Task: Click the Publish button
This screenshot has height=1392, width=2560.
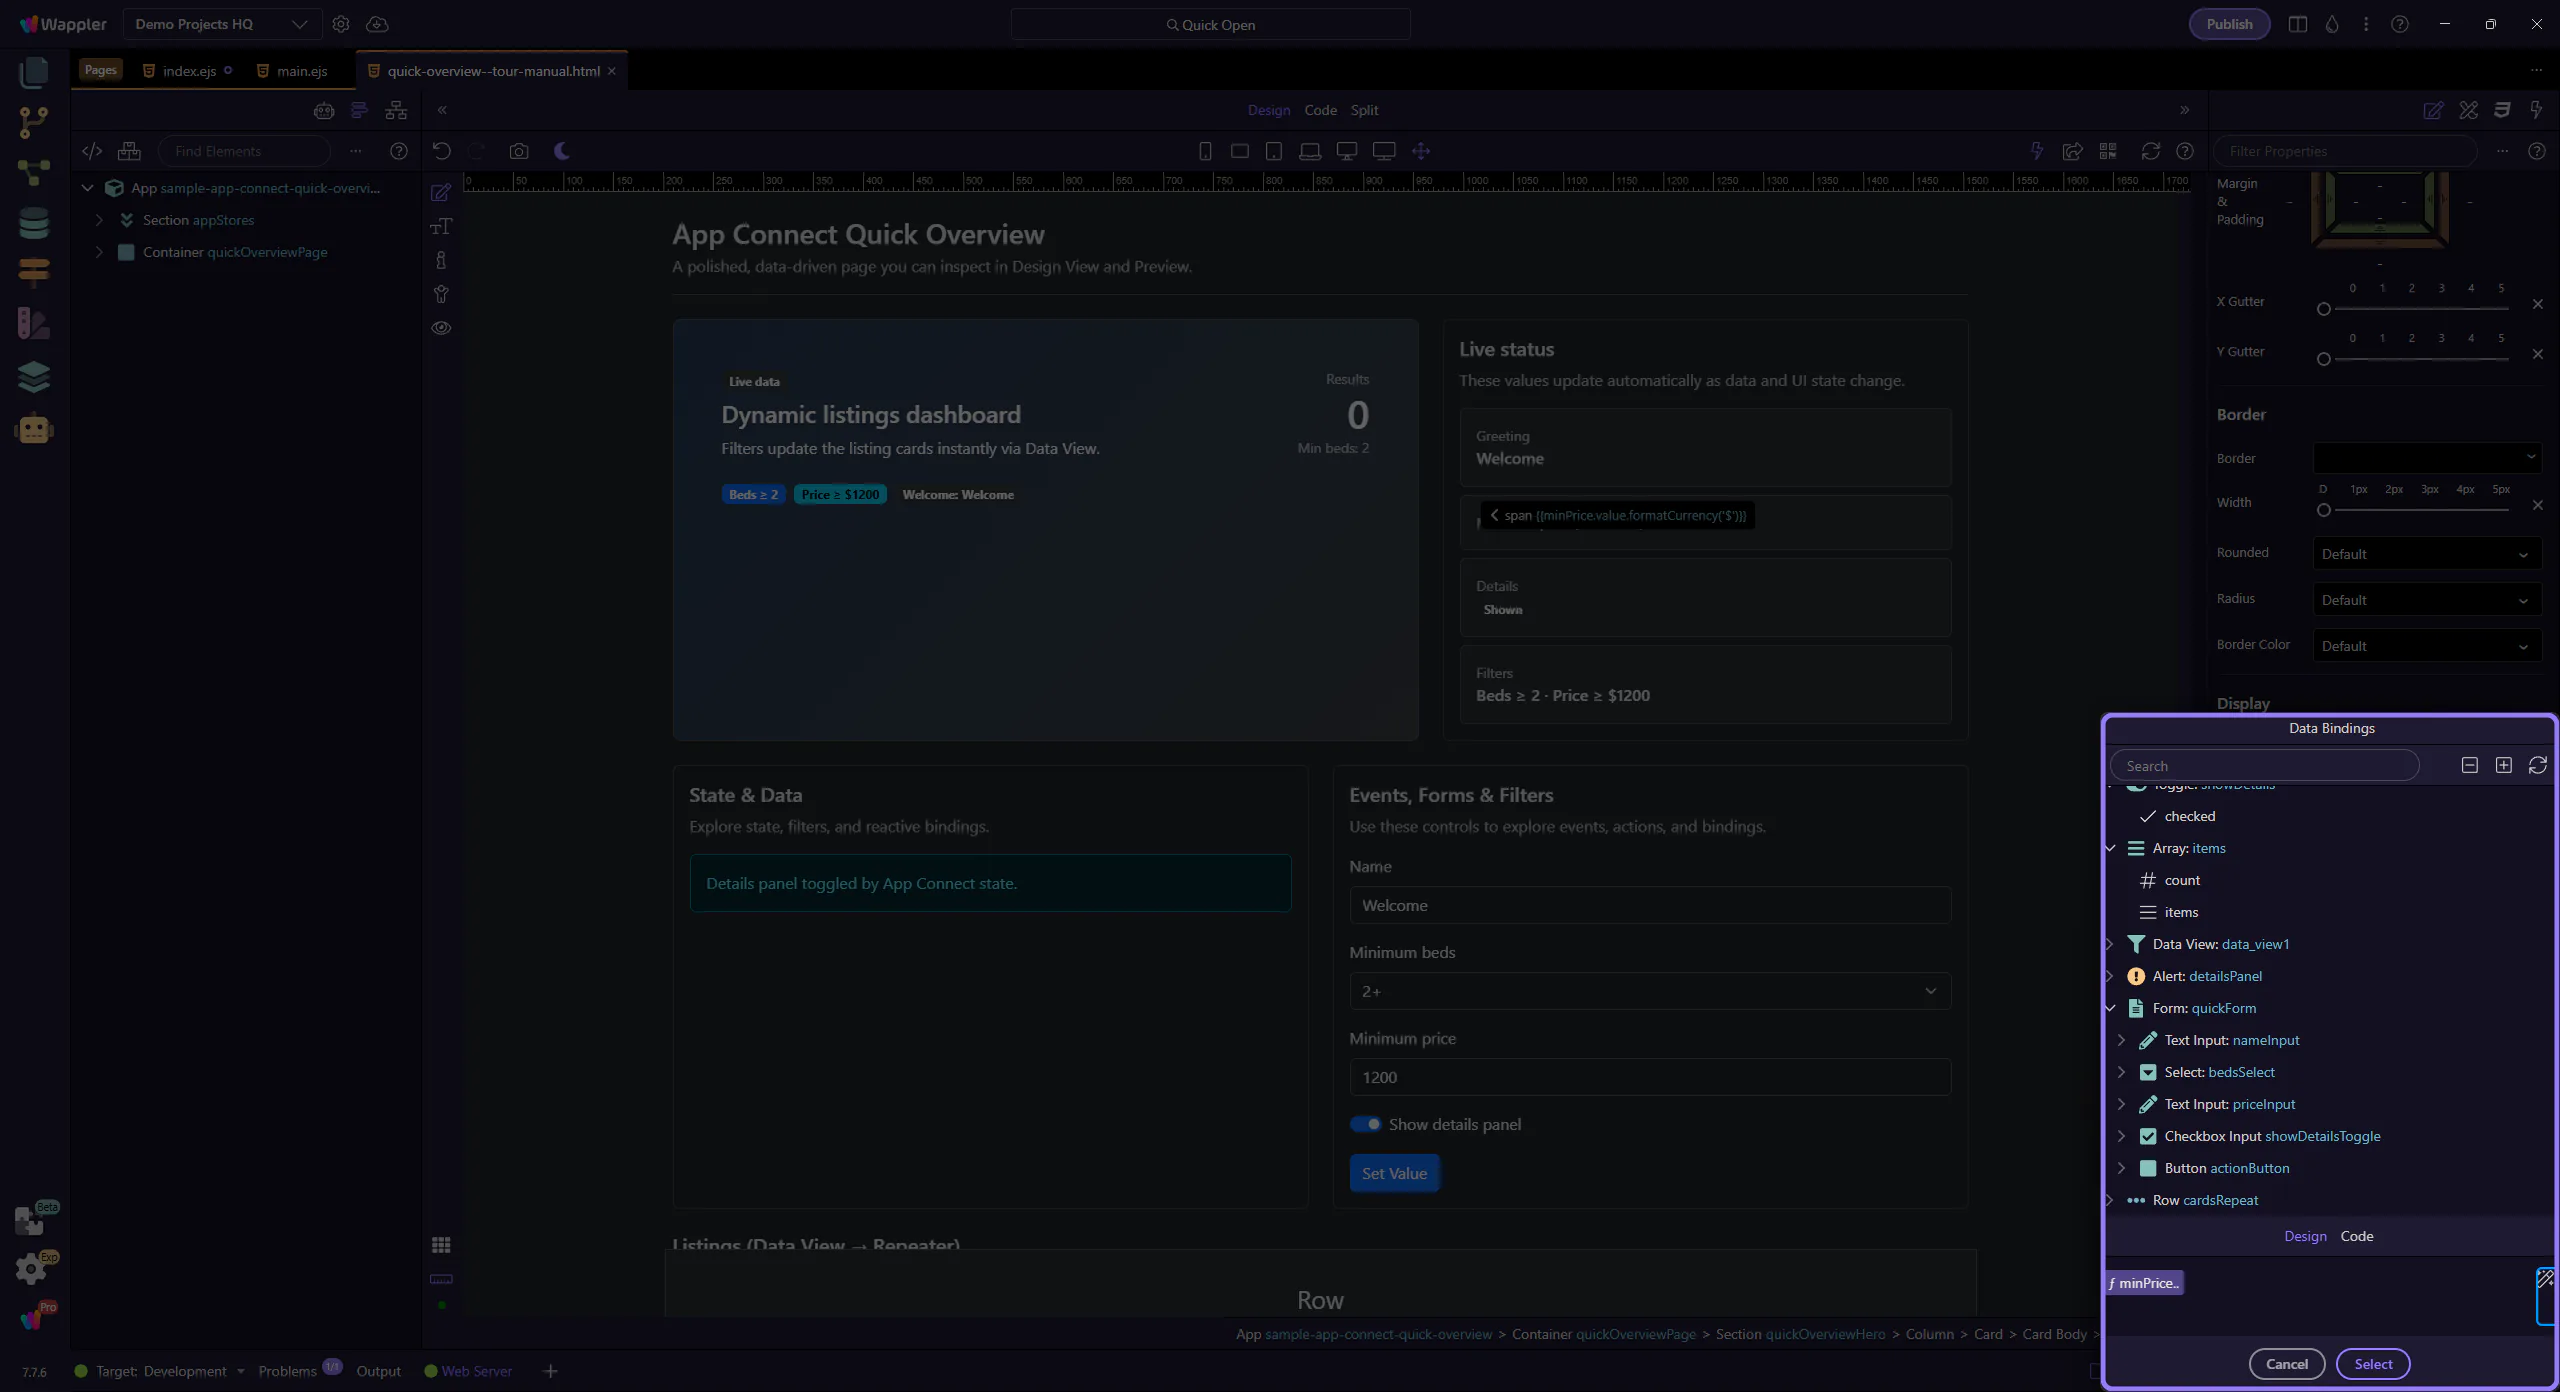Action: coord(2229,24)
